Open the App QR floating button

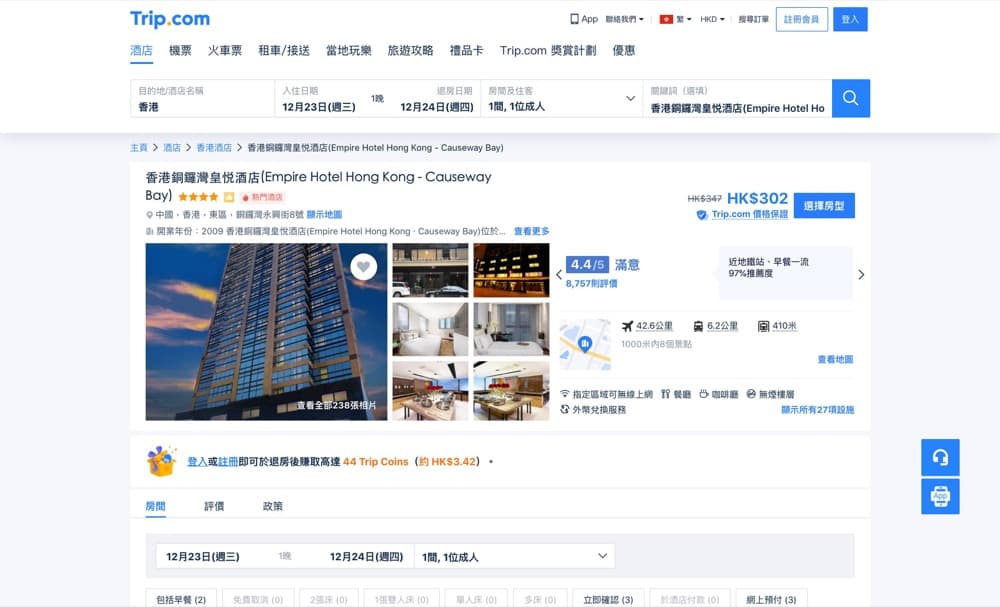pos(940,496)
